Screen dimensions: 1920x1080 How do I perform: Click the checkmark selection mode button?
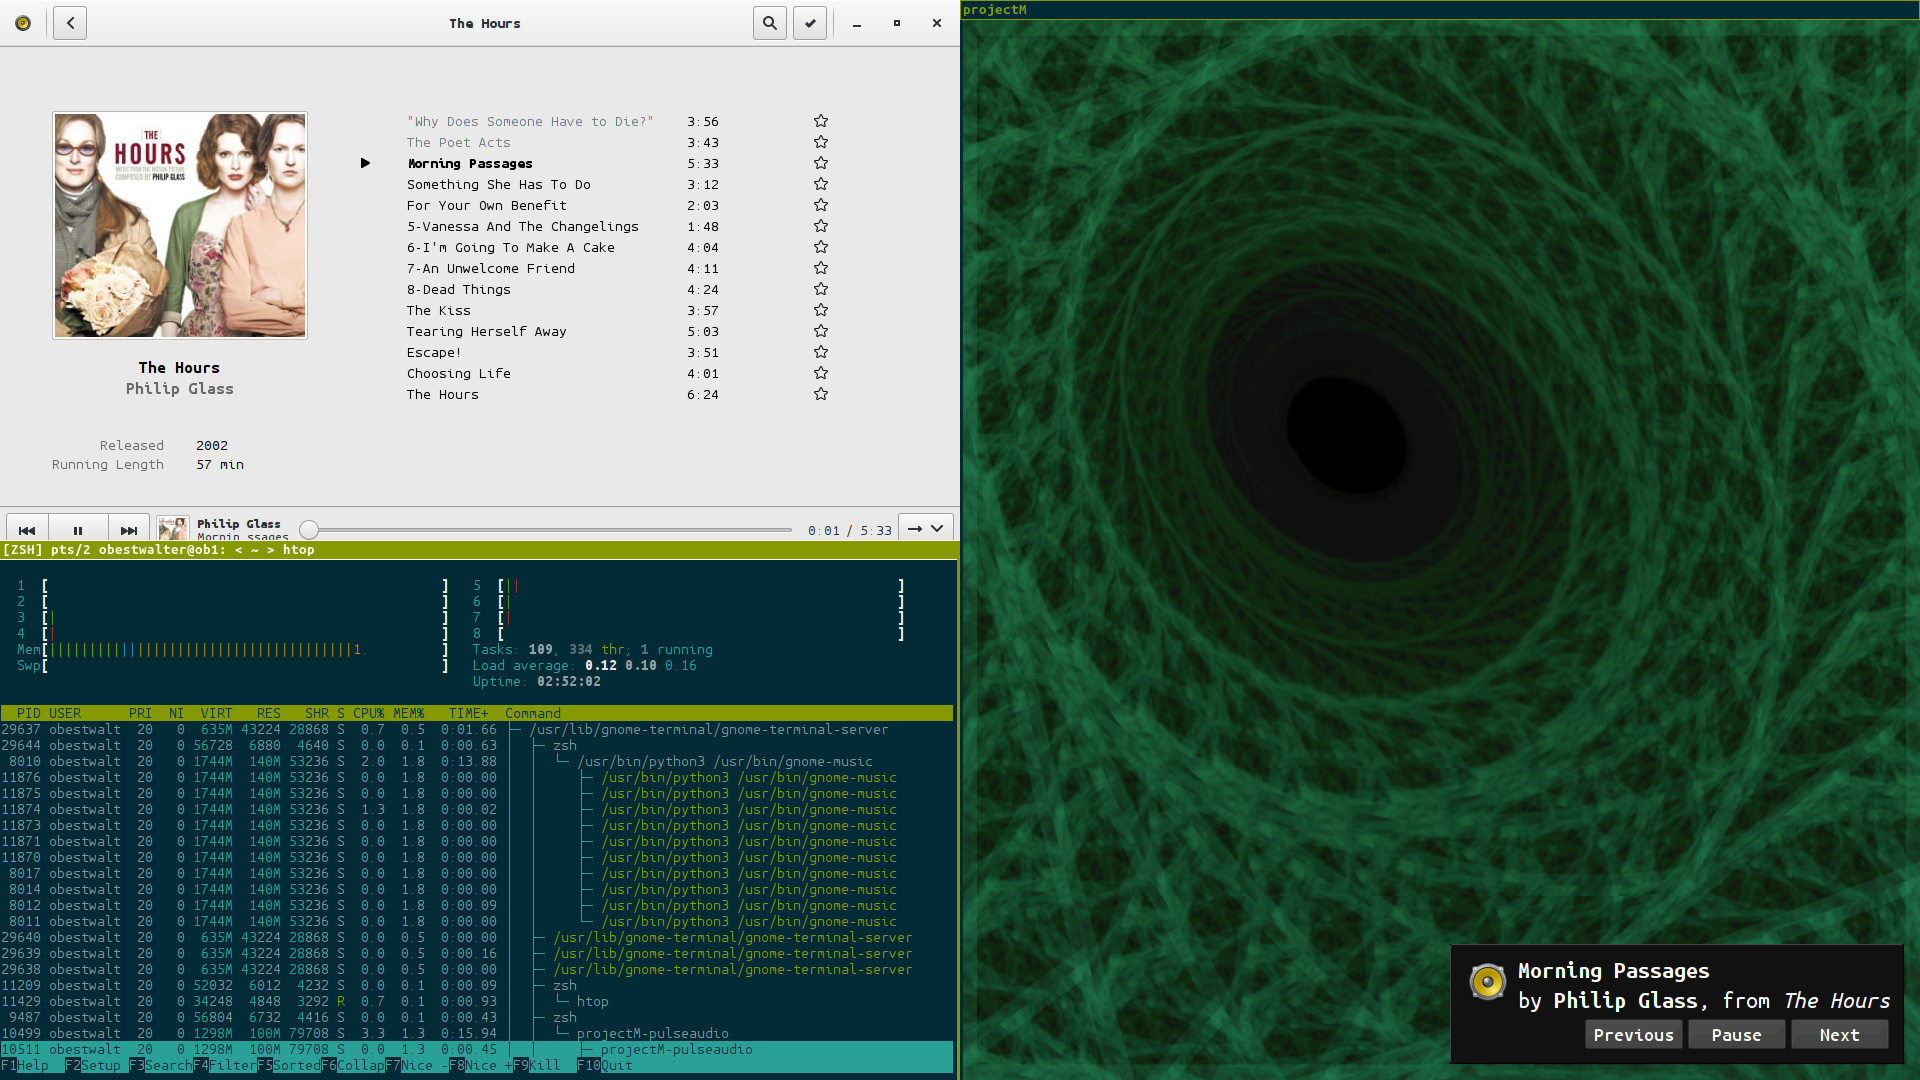tap(810, 23)
